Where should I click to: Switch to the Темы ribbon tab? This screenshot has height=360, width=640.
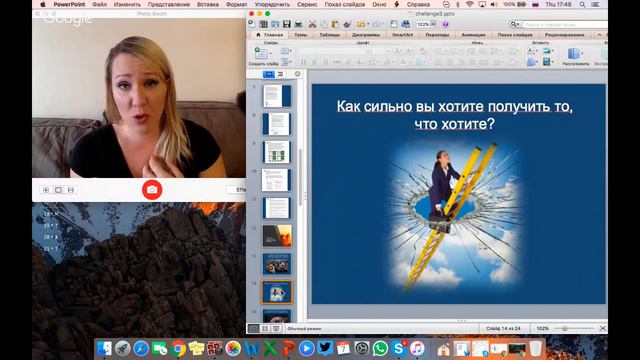click(x=300, y=35)
